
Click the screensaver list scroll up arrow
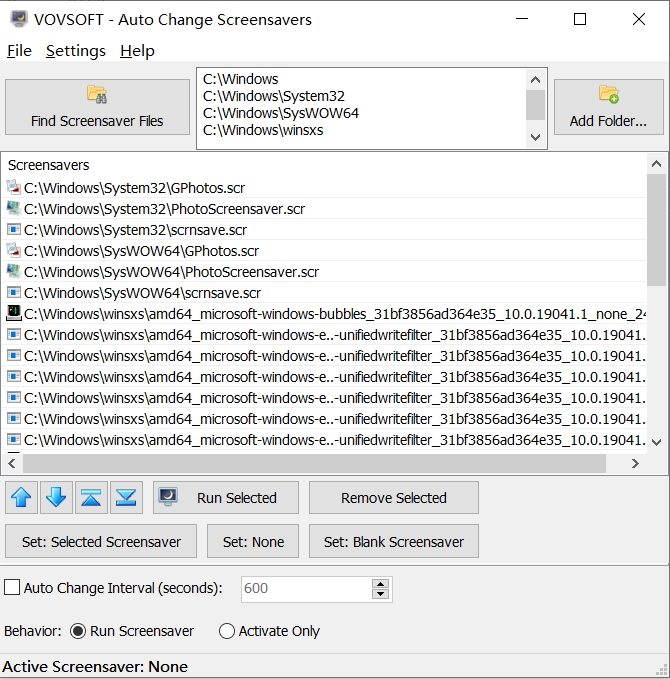[x=657, y=164]
